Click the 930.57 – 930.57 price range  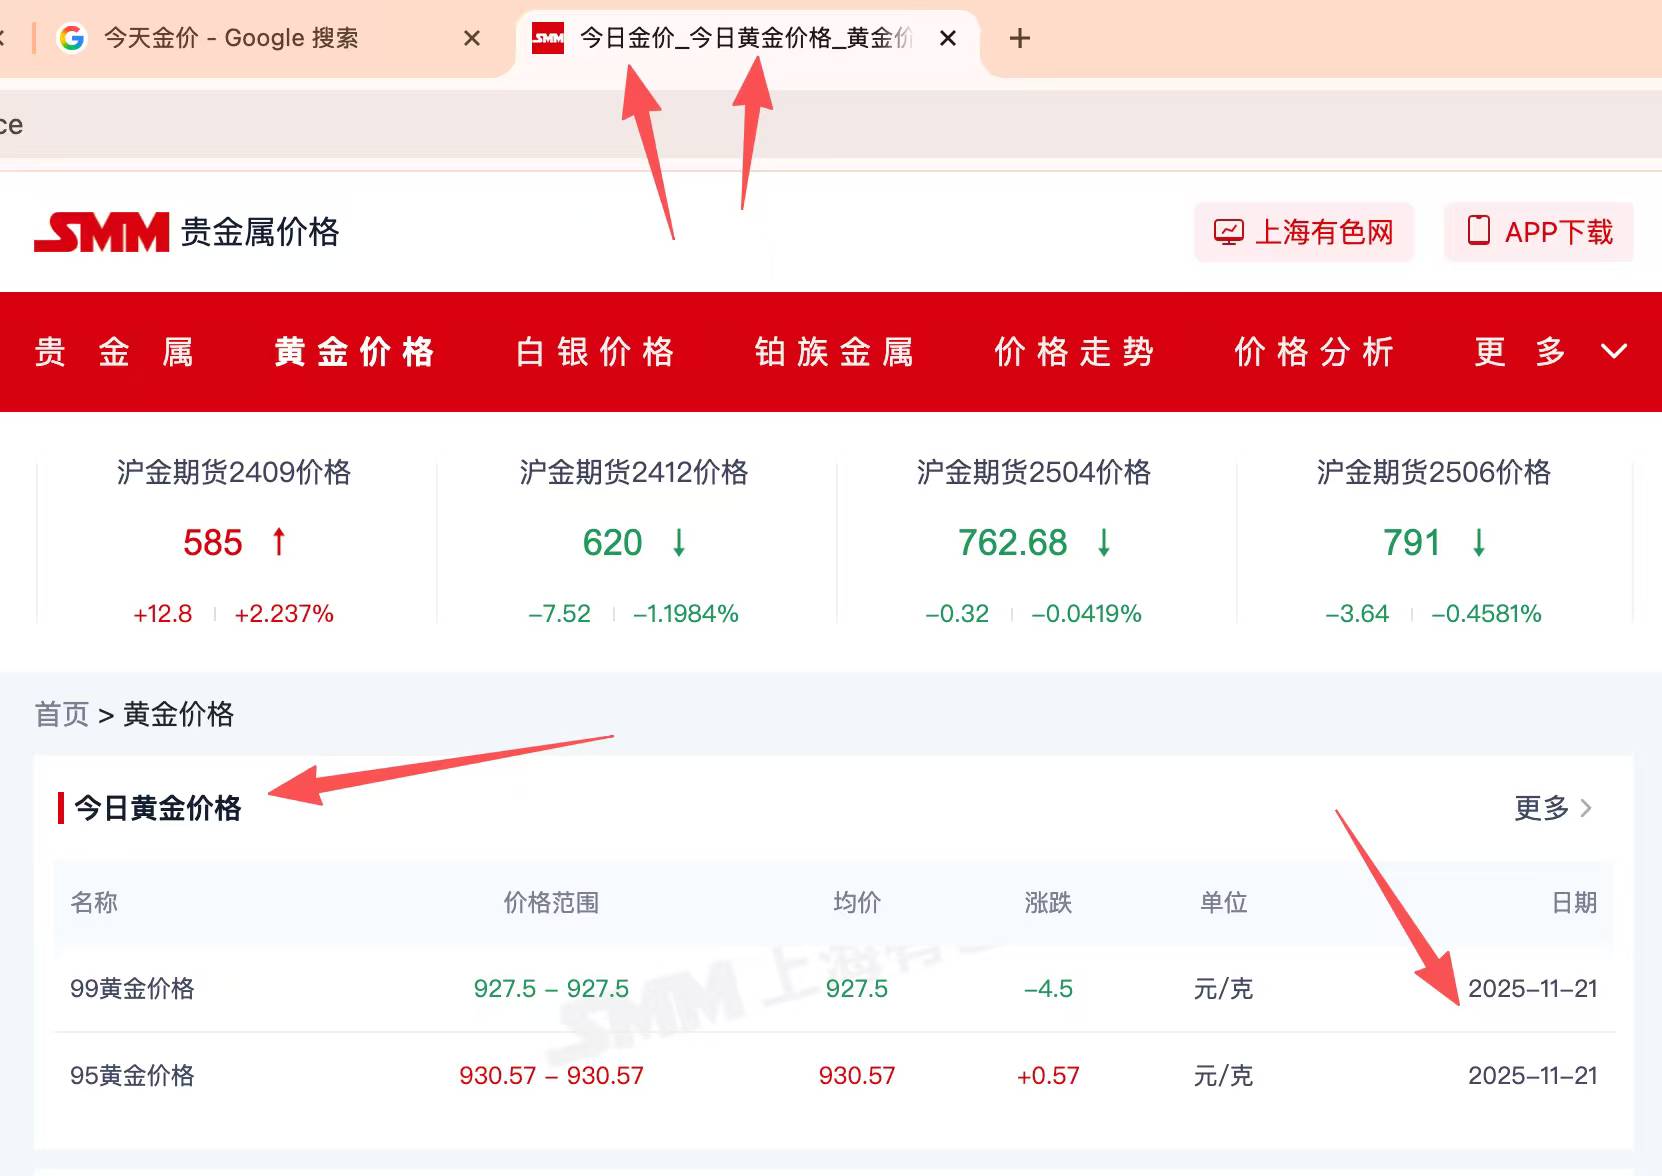point(551,1076)
